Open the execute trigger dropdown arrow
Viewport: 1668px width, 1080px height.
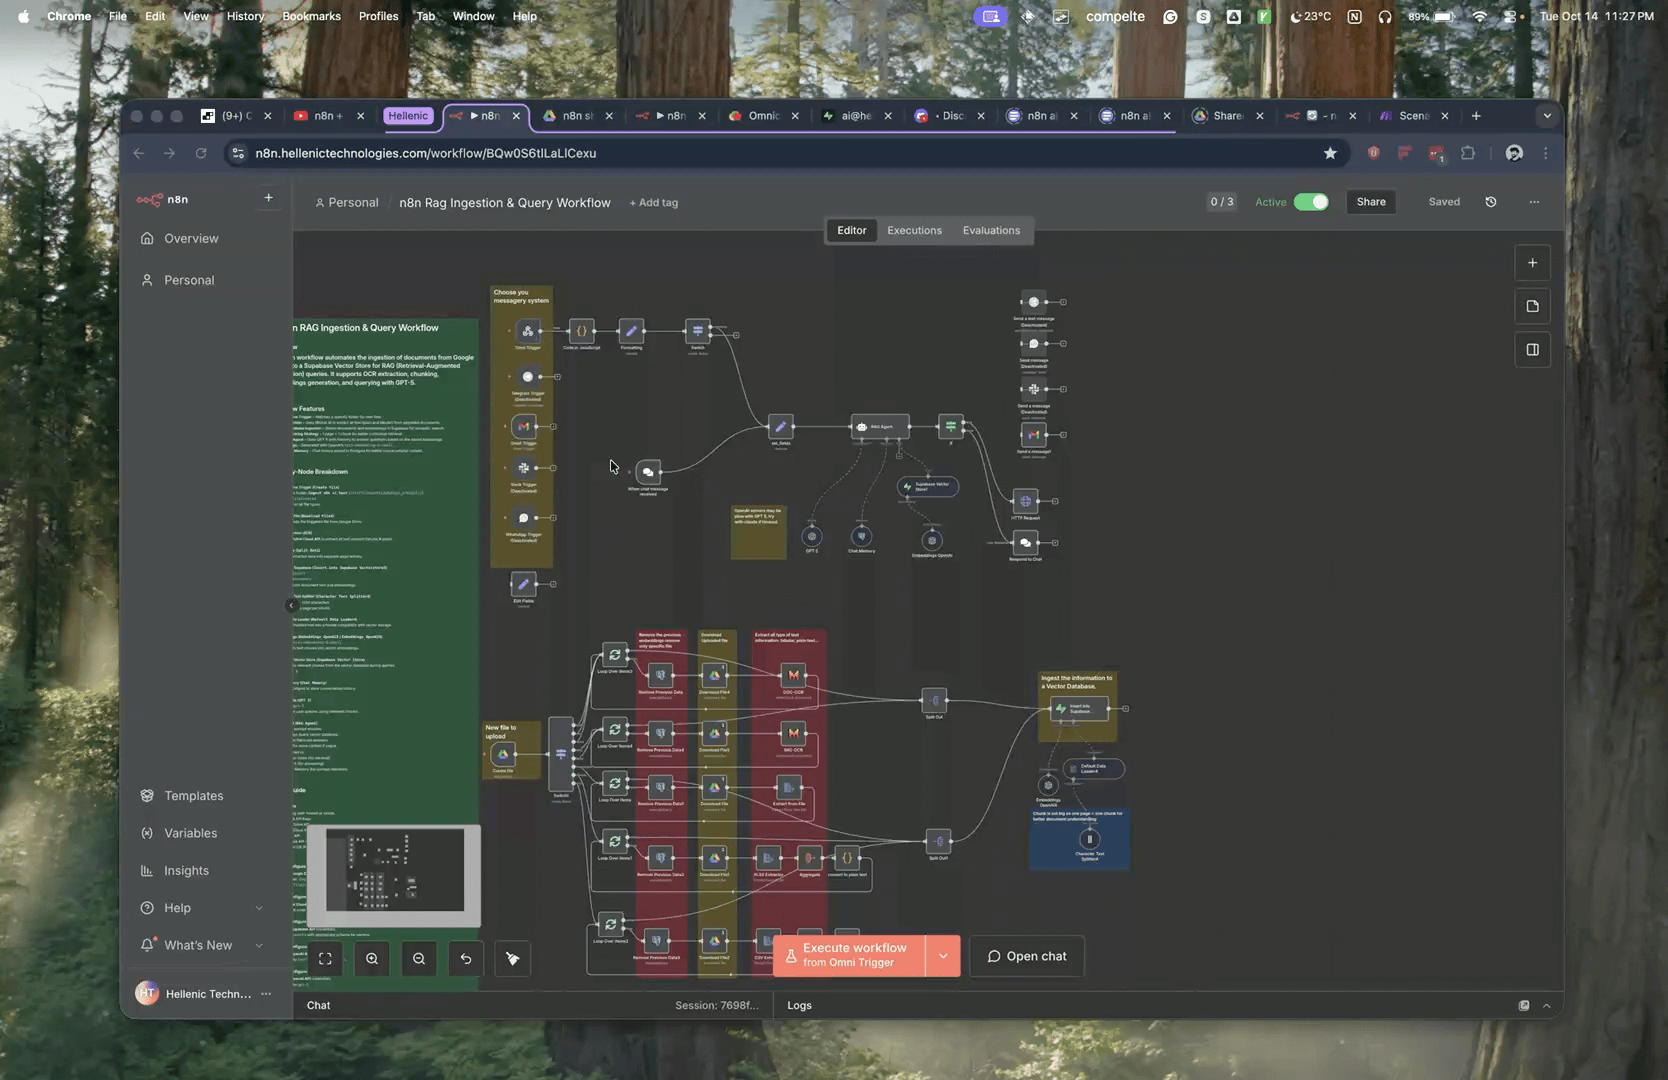tap(943, 956)
